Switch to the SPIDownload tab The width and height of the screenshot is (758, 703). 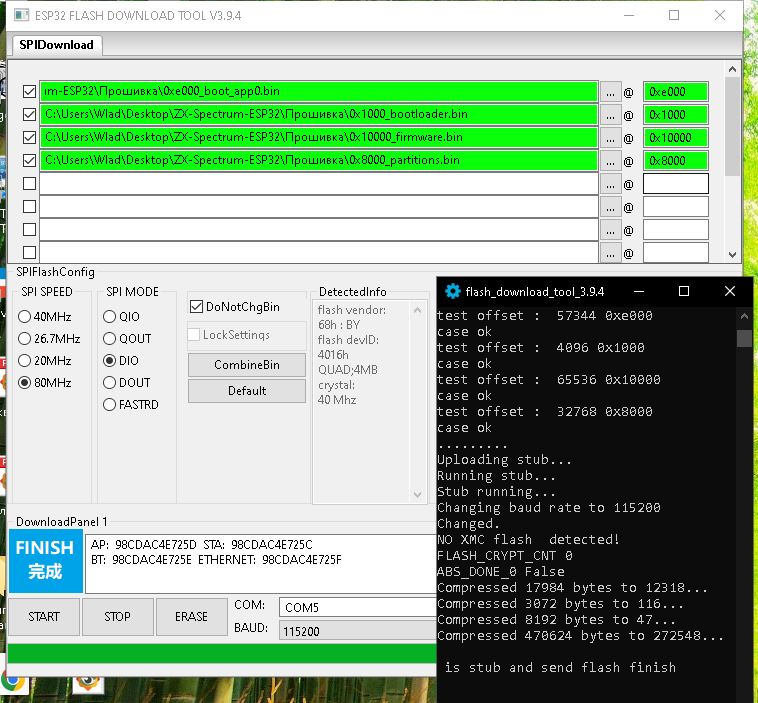pos(57,45)
